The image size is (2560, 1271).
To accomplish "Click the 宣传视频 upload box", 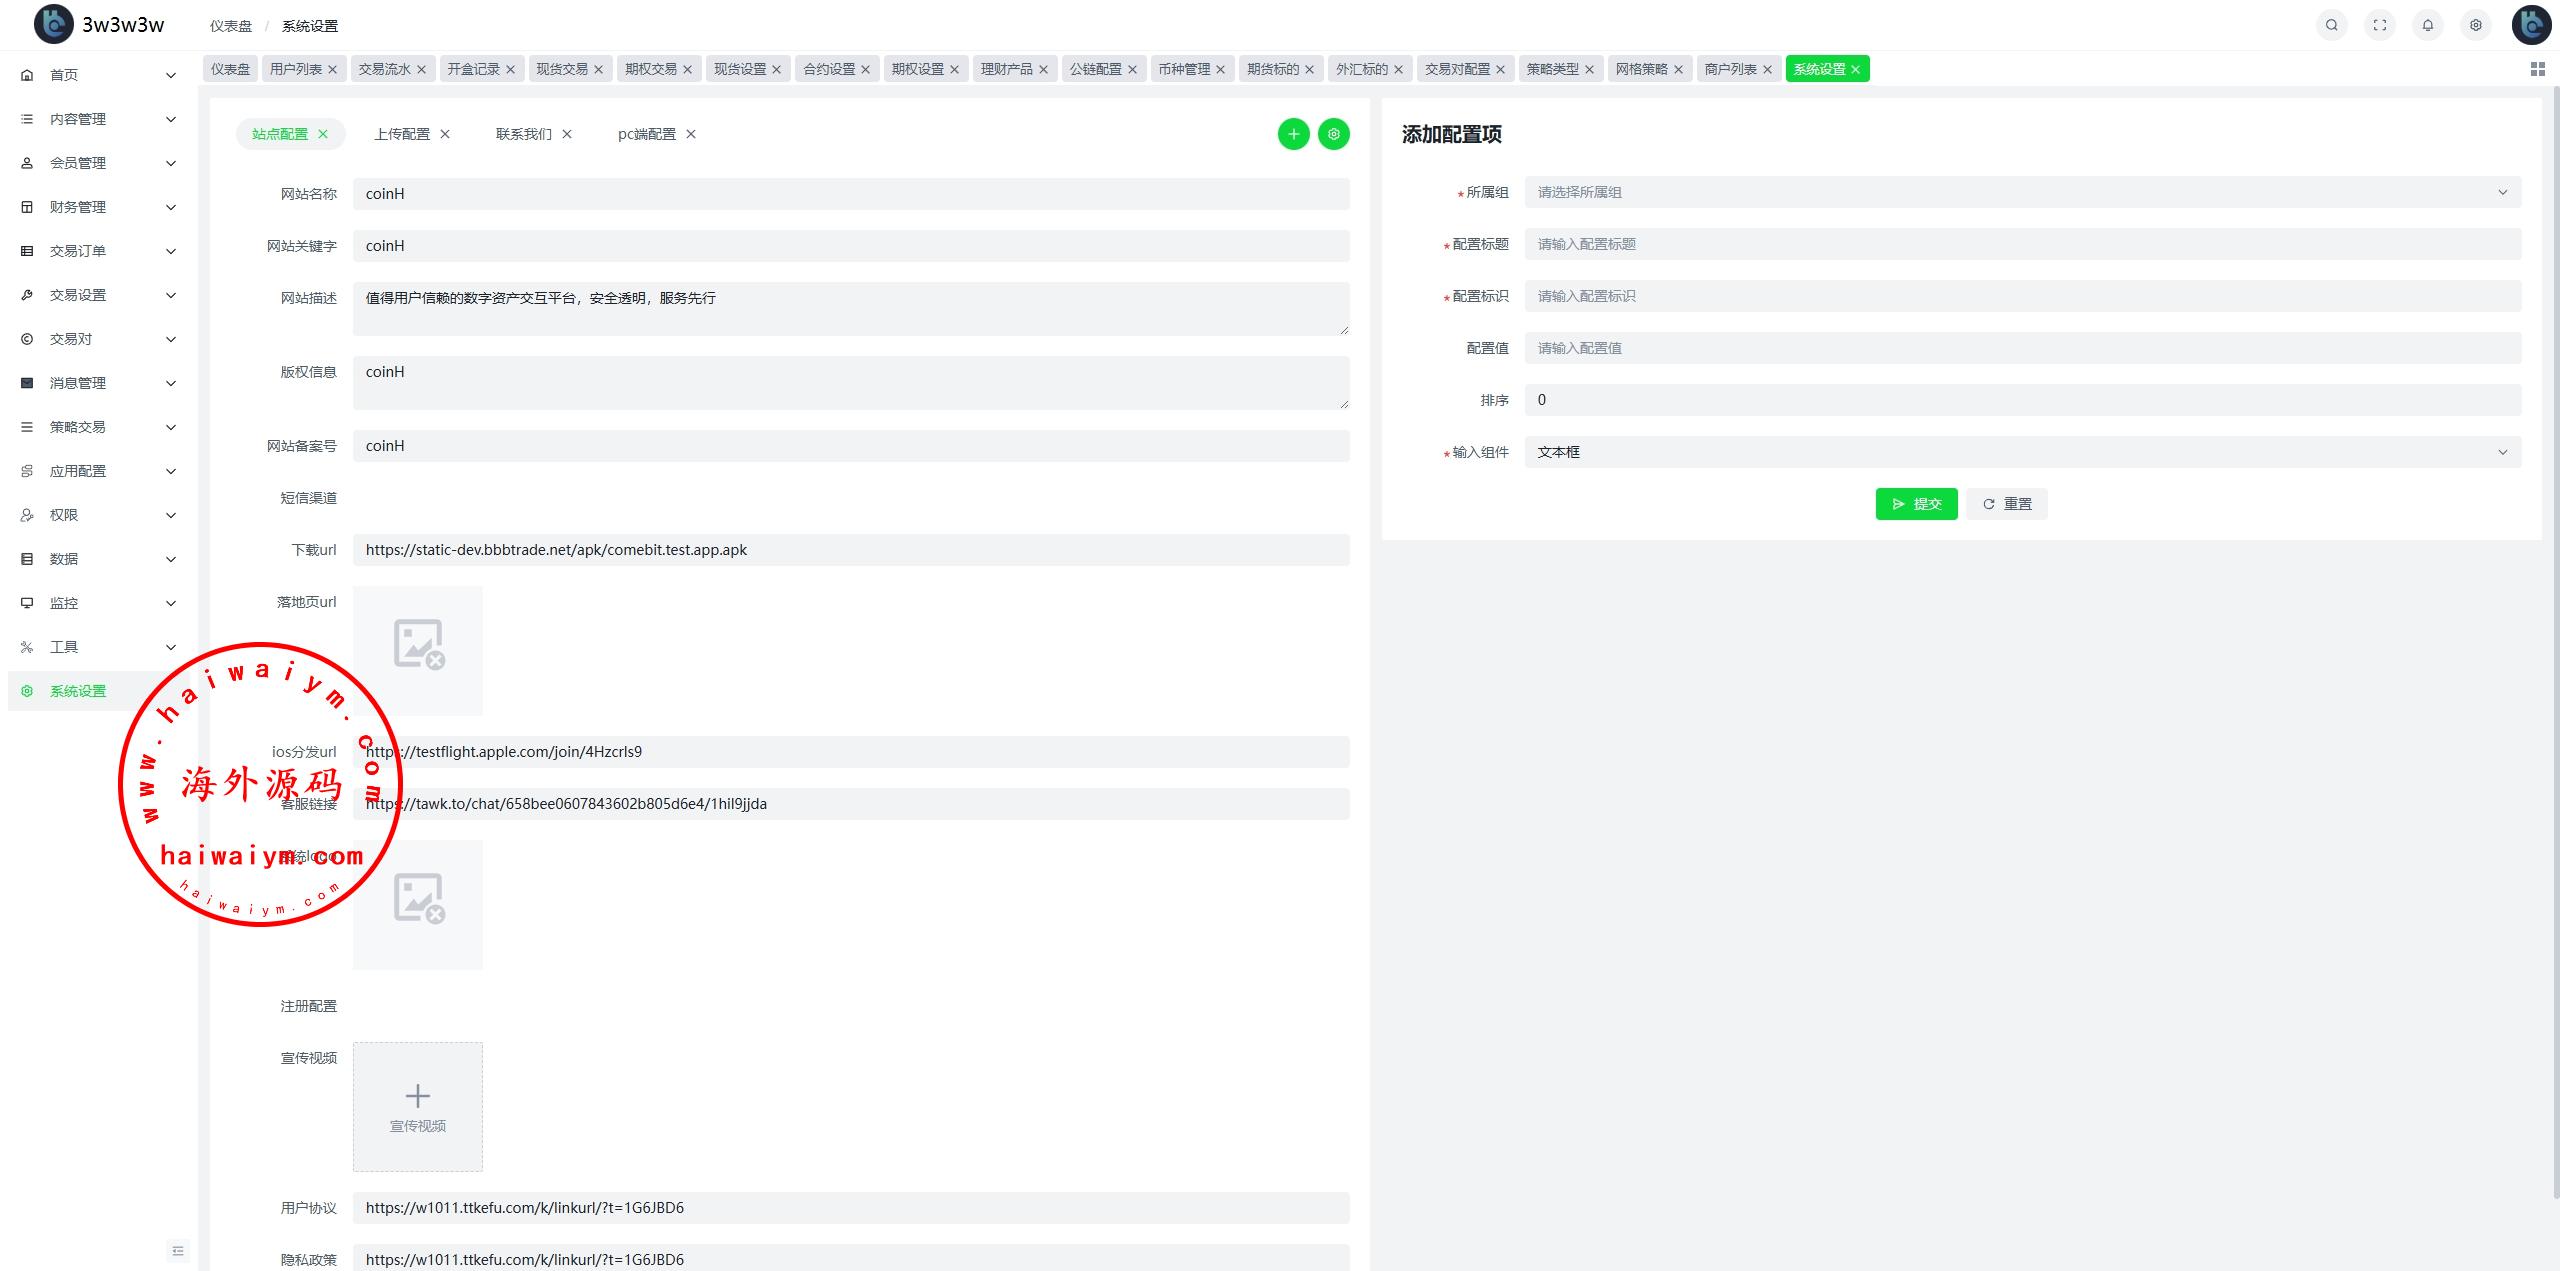I will 417,1107.
